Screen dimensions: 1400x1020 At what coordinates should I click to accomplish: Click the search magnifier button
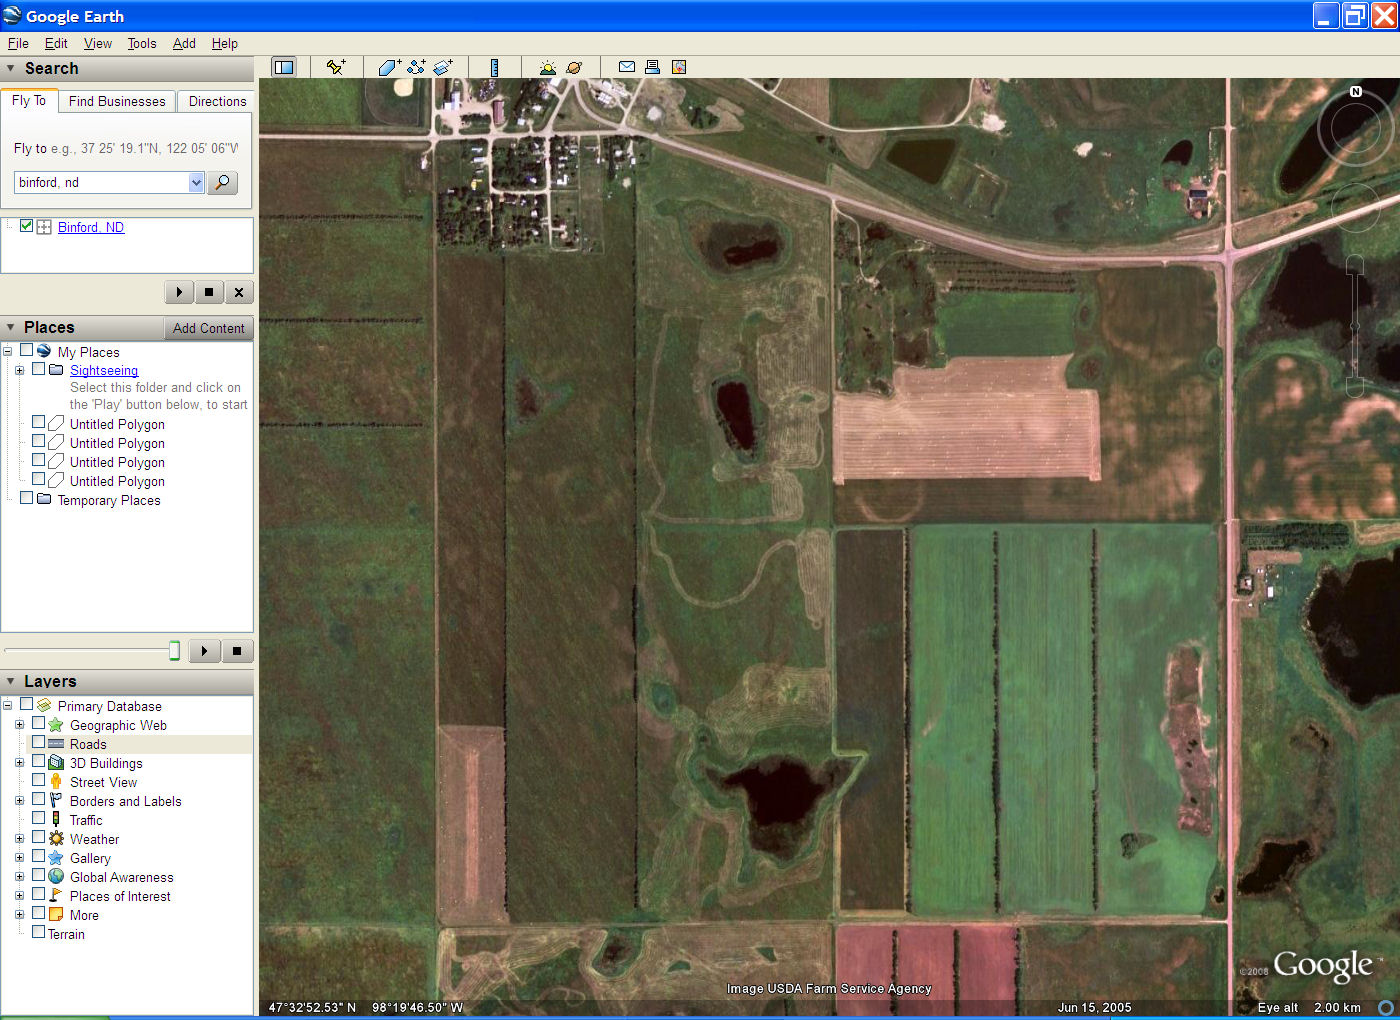tap(222, 182)
